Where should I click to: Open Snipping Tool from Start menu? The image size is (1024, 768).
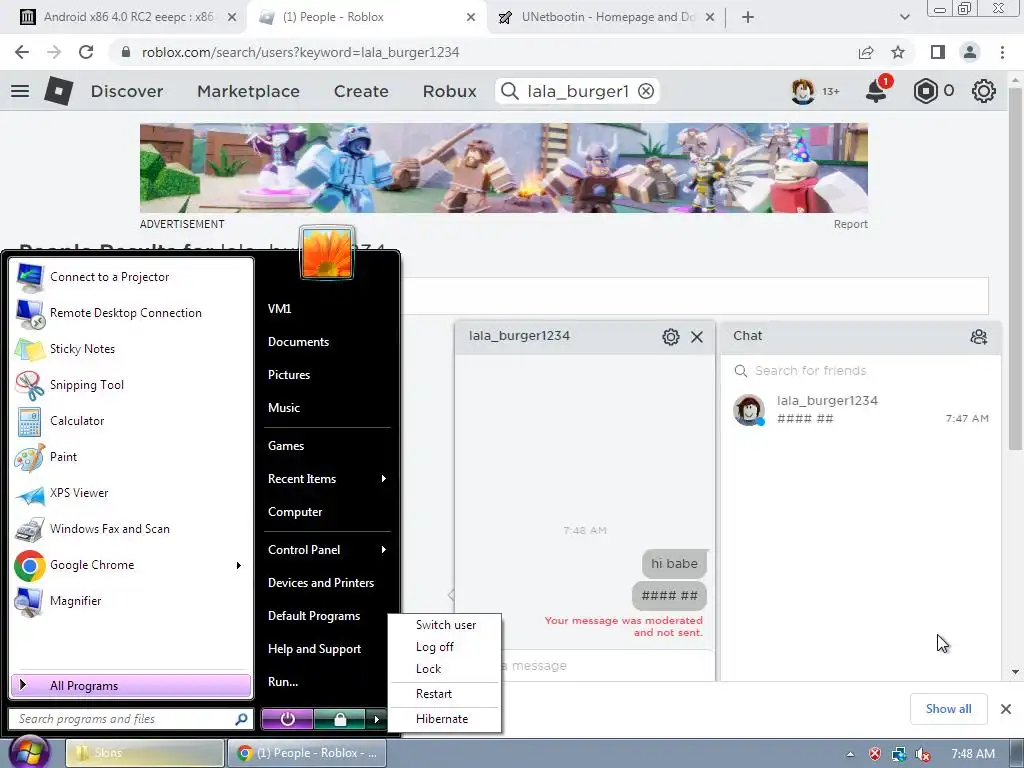[x=131, y=385]
